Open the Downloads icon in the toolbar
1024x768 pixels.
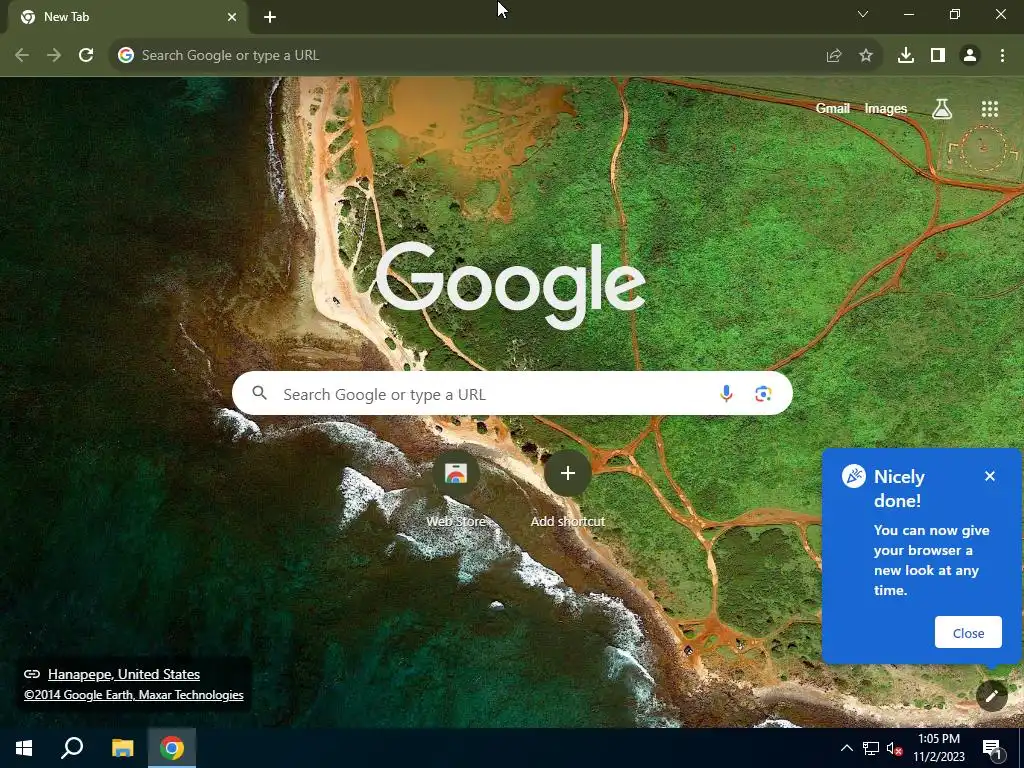click(x=906, y=56)
